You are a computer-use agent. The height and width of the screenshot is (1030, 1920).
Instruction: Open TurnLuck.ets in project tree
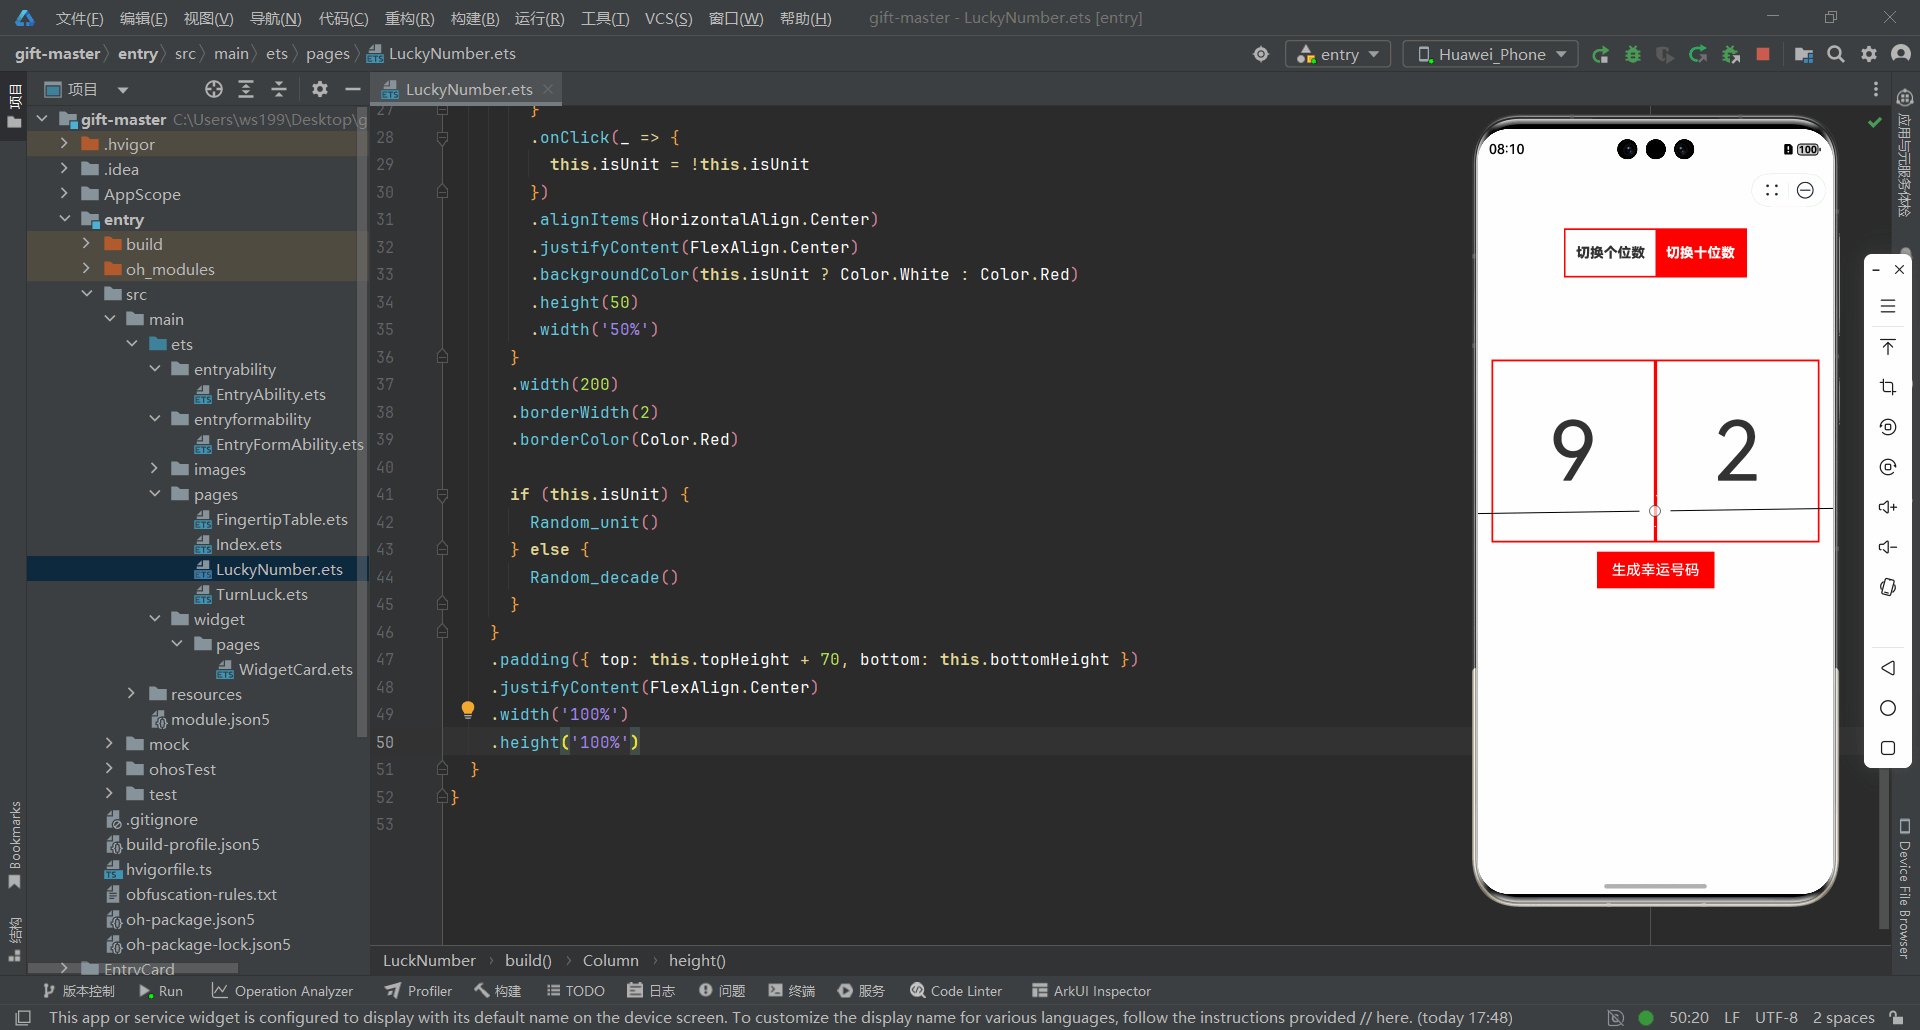point(261,594)
